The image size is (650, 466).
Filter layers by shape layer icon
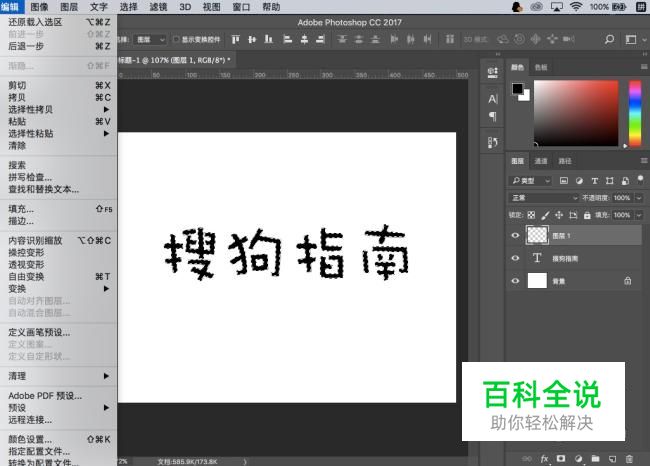pos(609,181)
